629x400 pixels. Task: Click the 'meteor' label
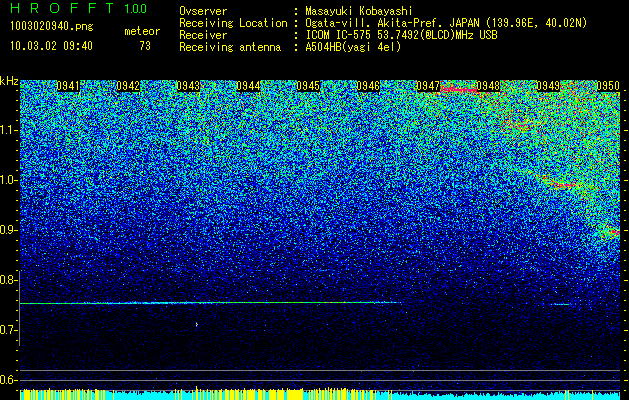coord(142,31)
